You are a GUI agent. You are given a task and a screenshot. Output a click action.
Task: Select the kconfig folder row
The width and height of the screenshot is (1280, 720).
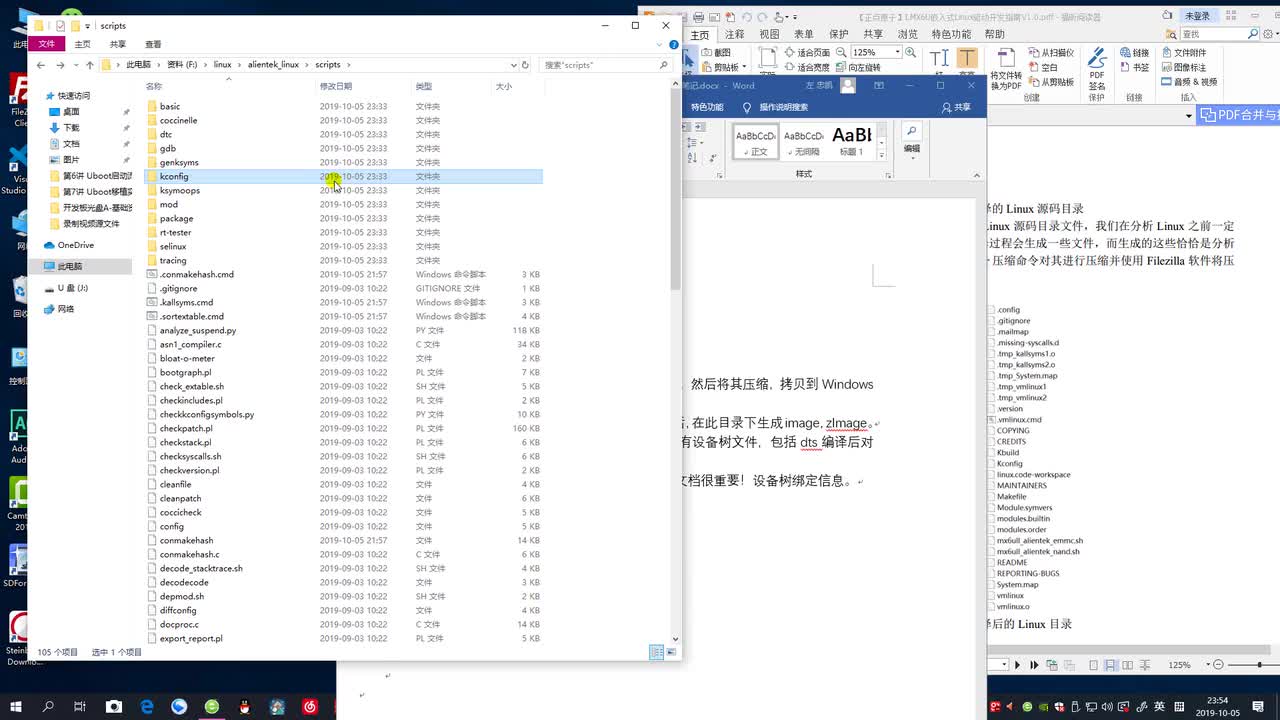343,177
